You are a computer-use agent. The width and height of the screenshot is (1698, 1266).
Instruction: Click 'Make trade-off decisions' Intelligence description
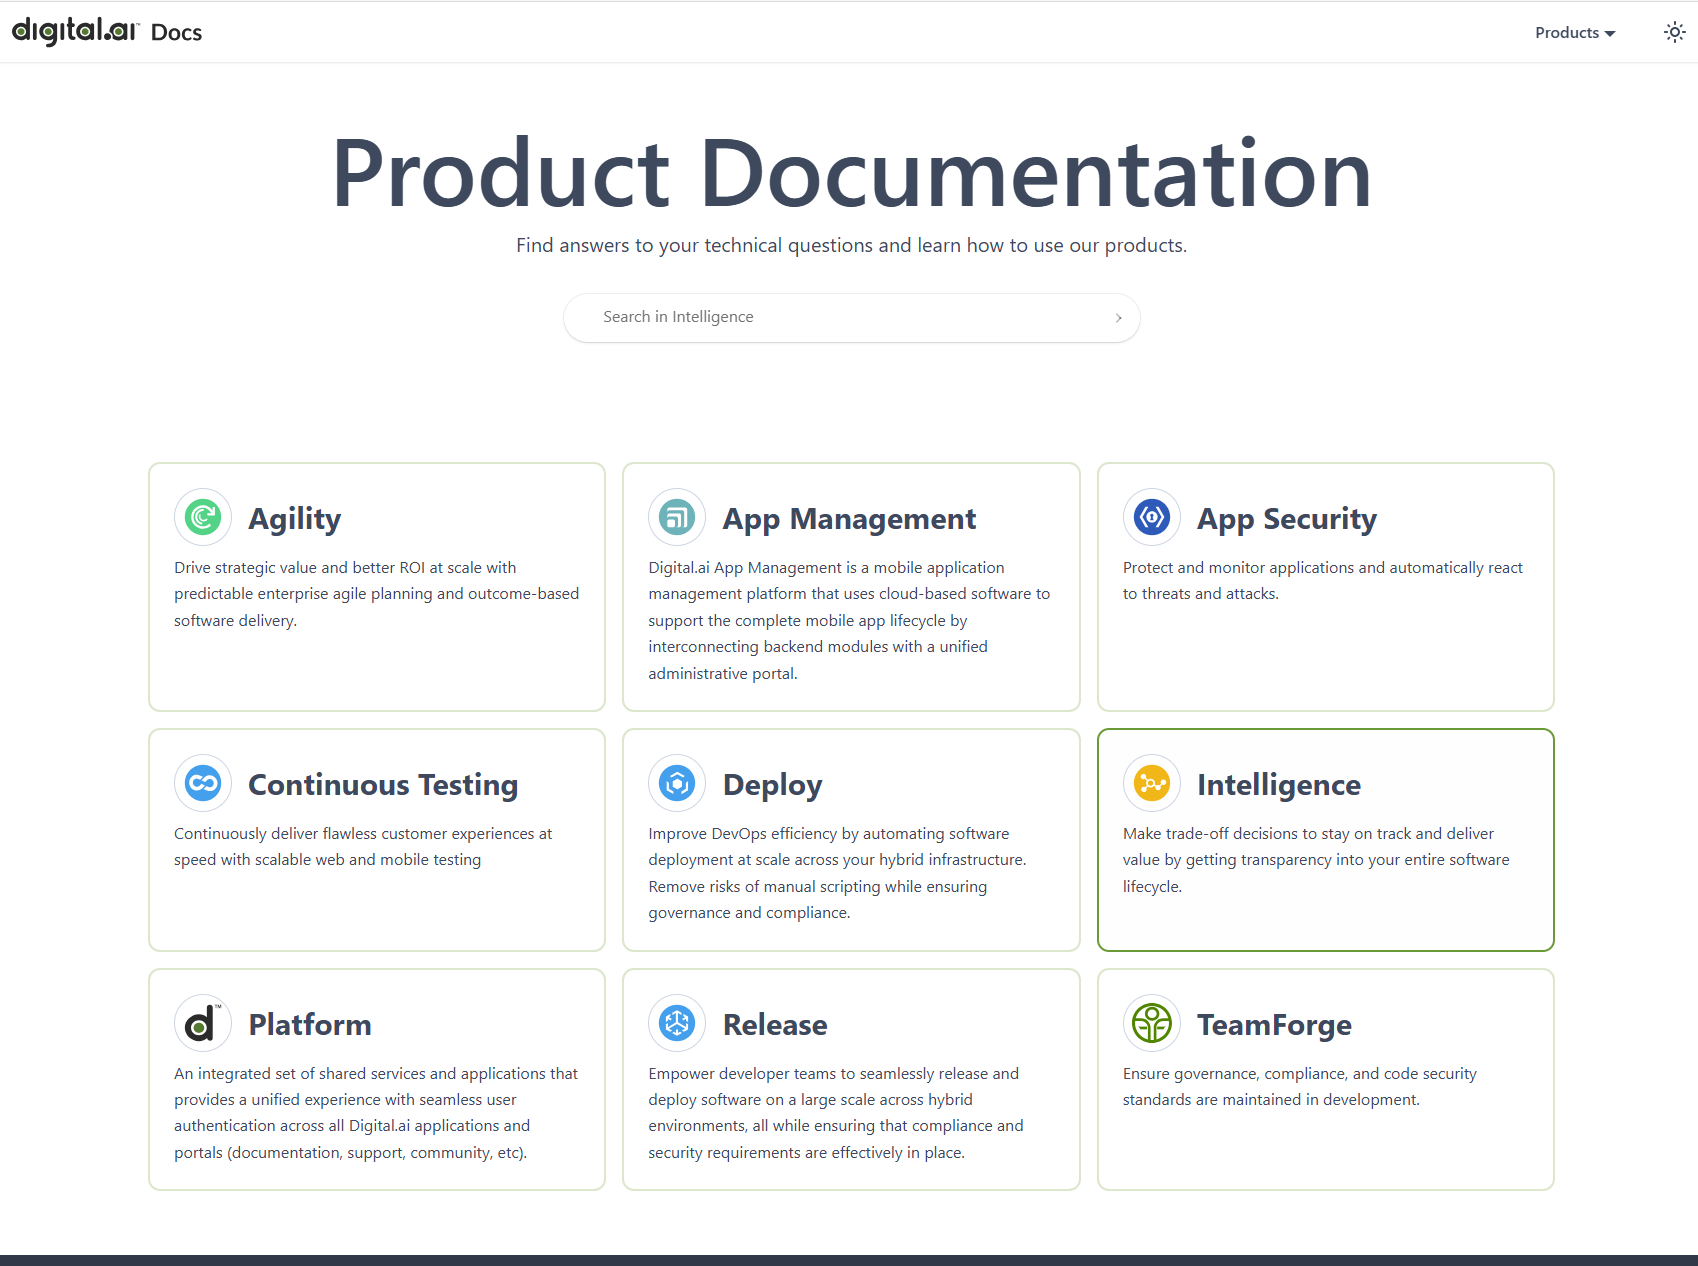click(1316, 860)
